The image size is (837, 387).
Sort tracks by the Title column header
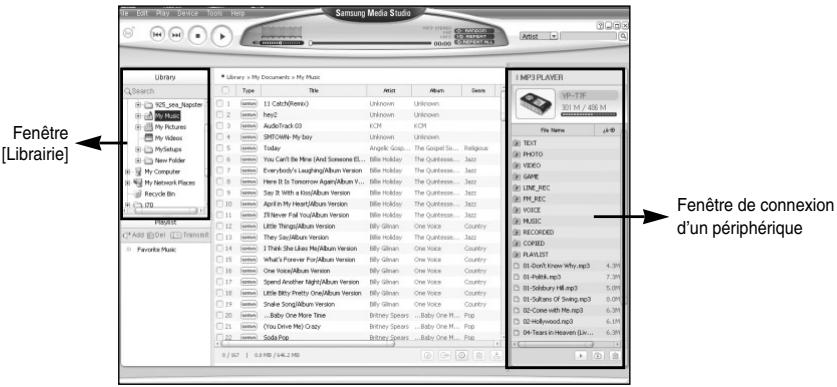(313, 91)
